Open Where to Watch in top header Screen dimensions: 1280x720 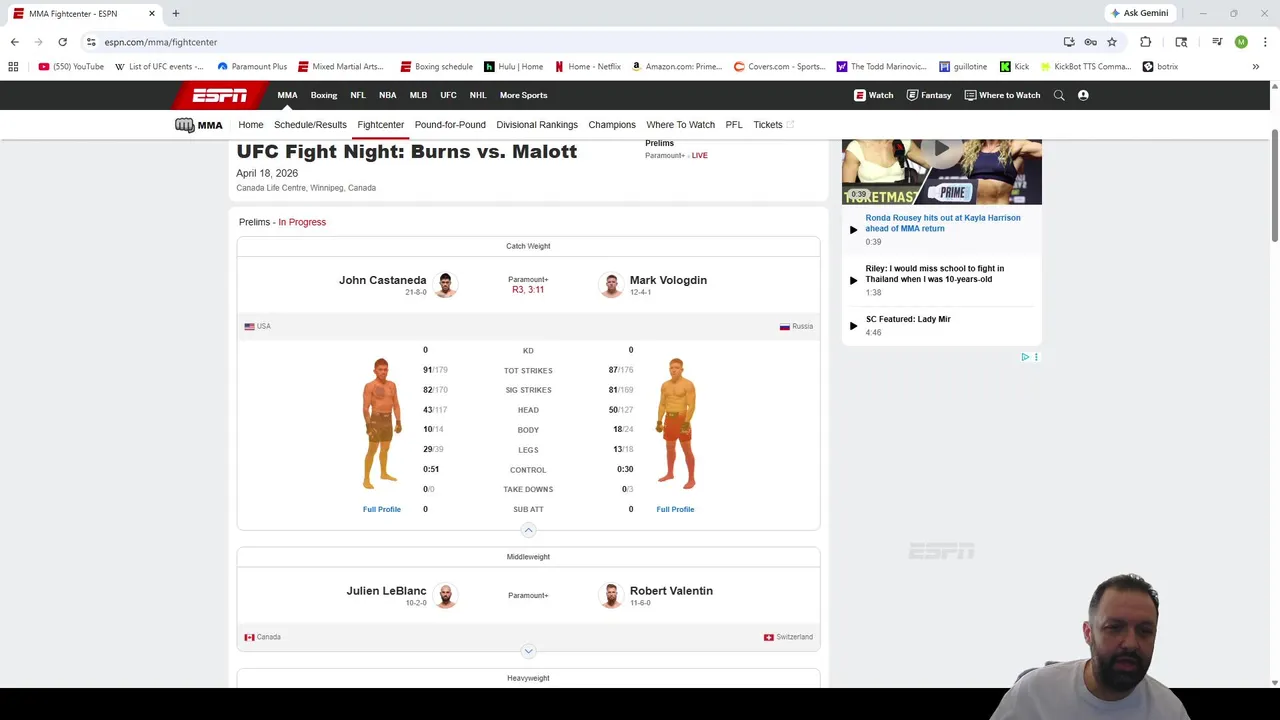click(x=1002, y=95)
